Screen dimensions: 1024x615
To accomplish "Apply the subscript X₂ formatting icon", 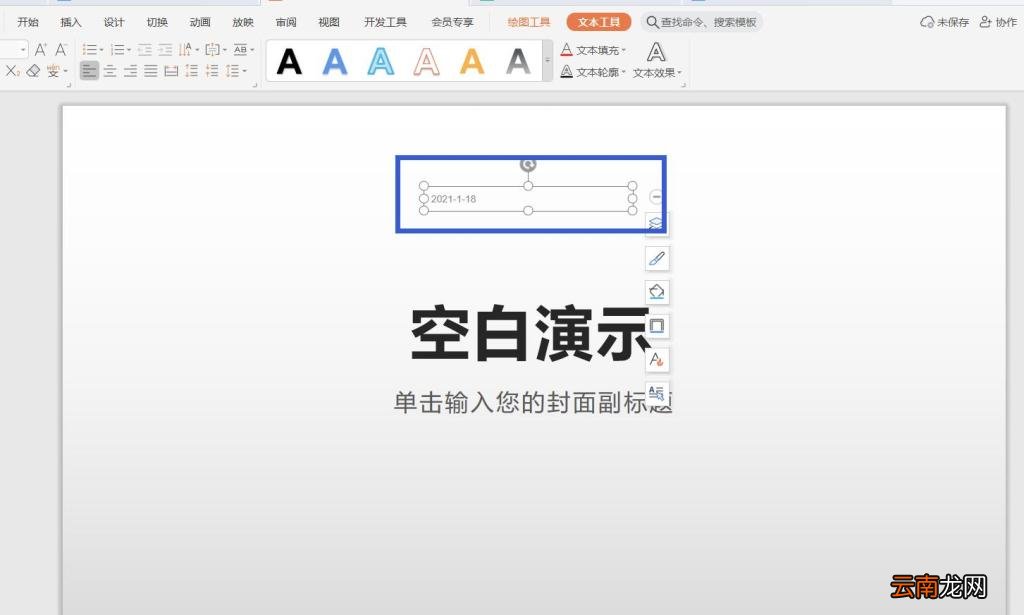I will [x=12, y=71].
